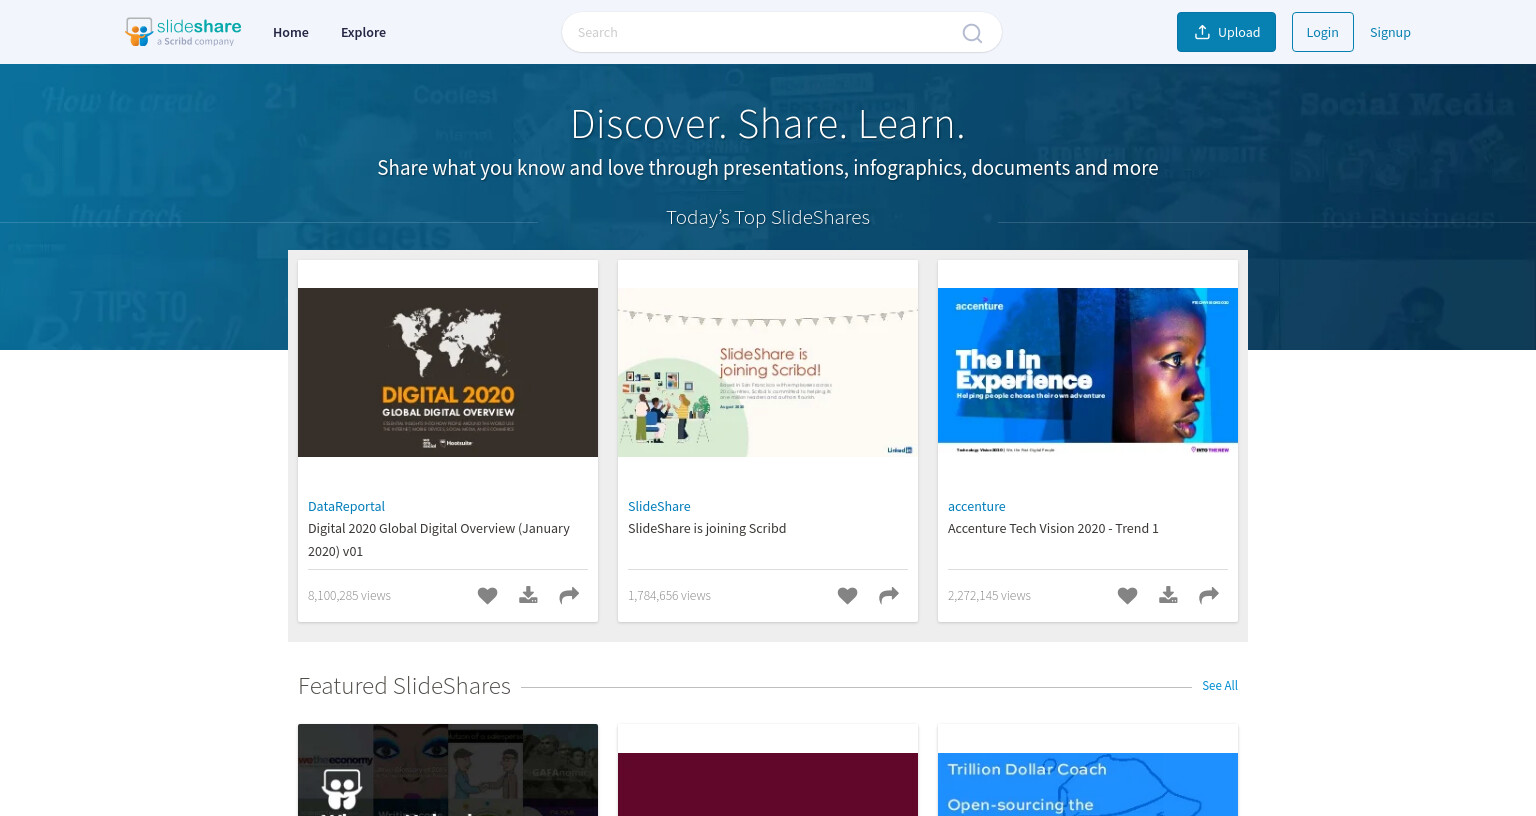
Task: Click the 2,272,145 views count
Action: click(989, 596)
